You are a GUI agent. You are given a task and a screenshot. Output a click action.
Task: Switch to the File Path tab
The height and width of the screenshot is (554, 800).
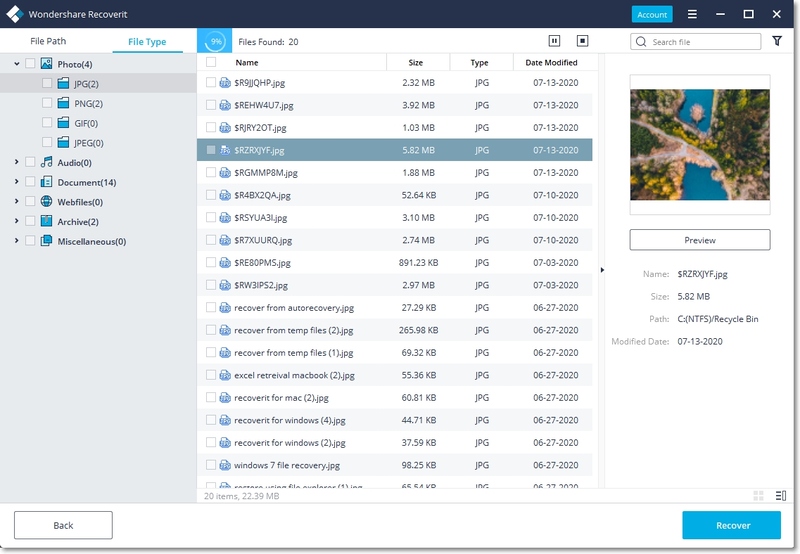(x=48, y=41)
